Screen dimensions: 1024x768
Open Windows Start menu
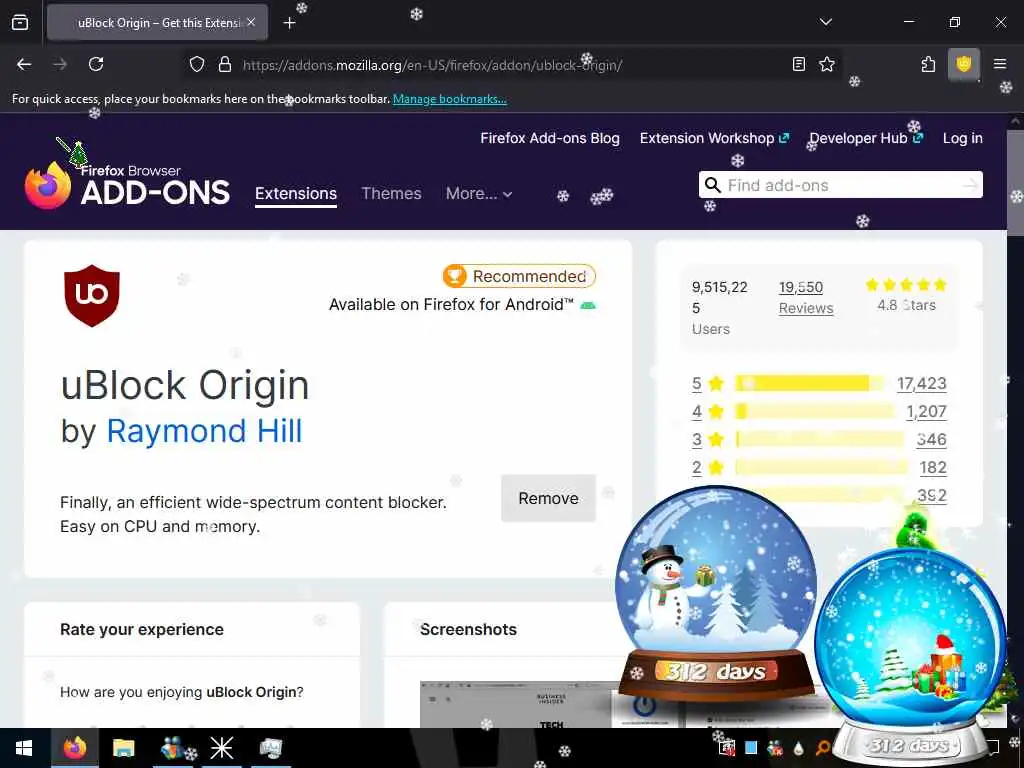pos(24,748)
